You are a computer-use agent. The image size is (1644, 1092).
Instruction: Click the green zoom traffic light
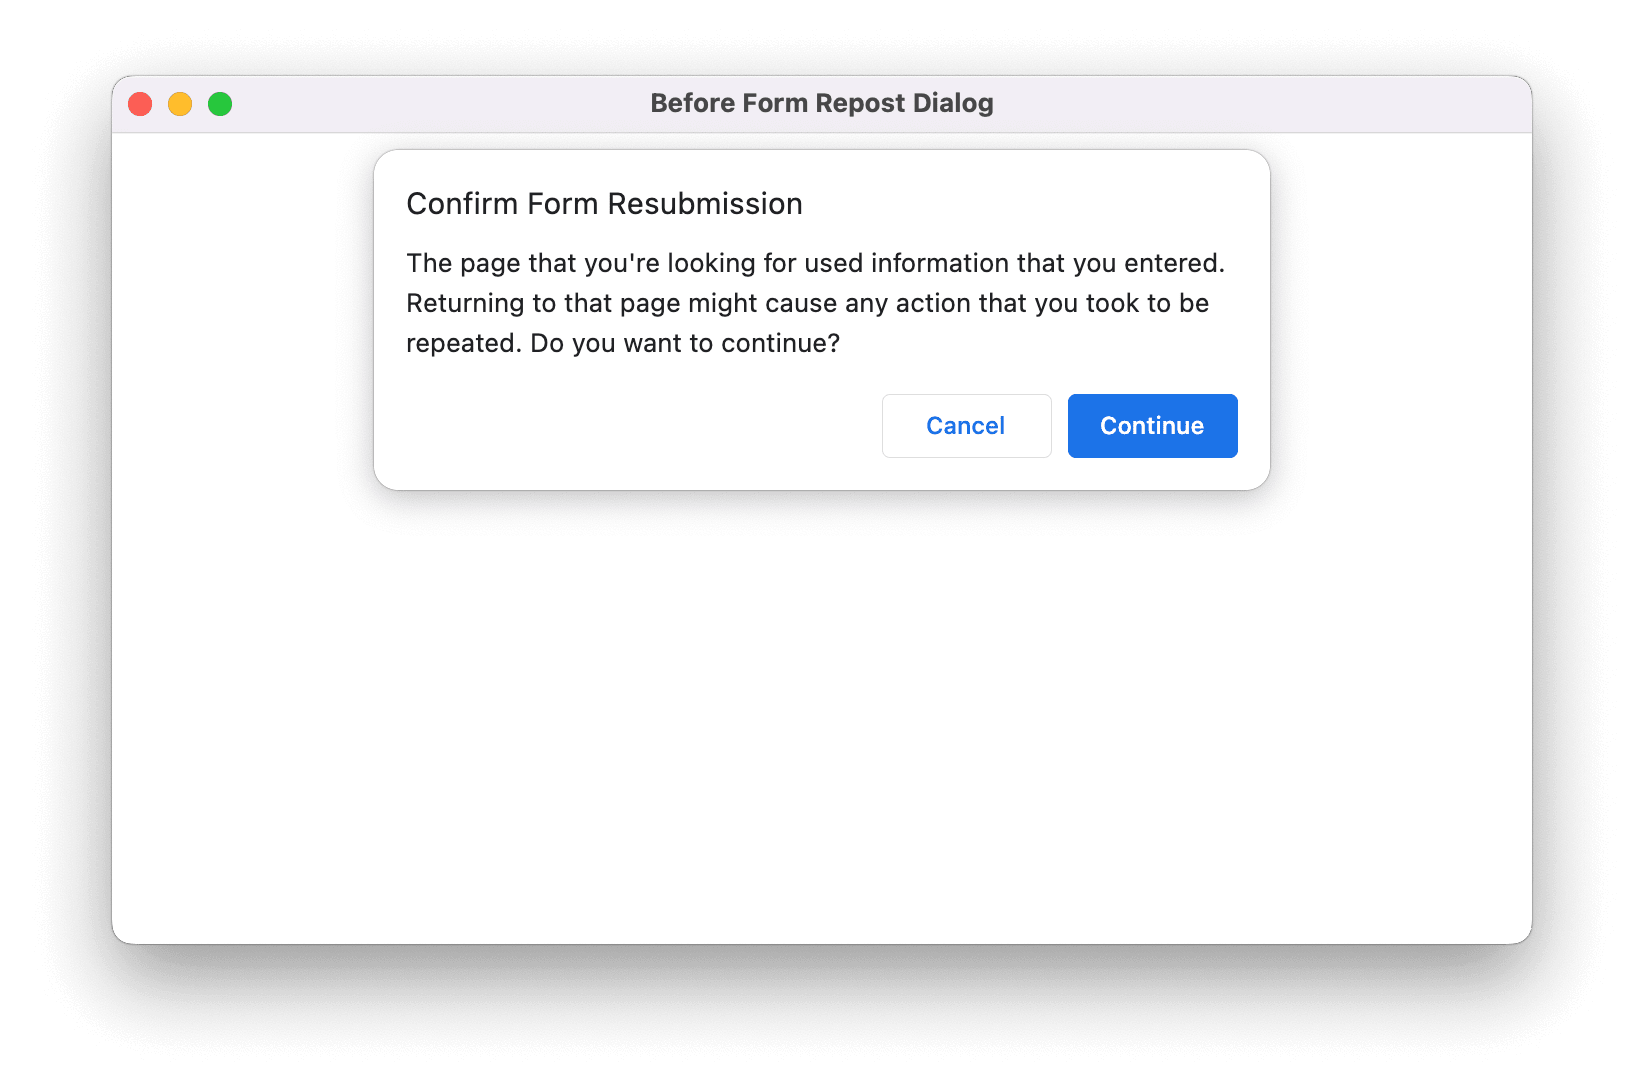pos(220,103)
